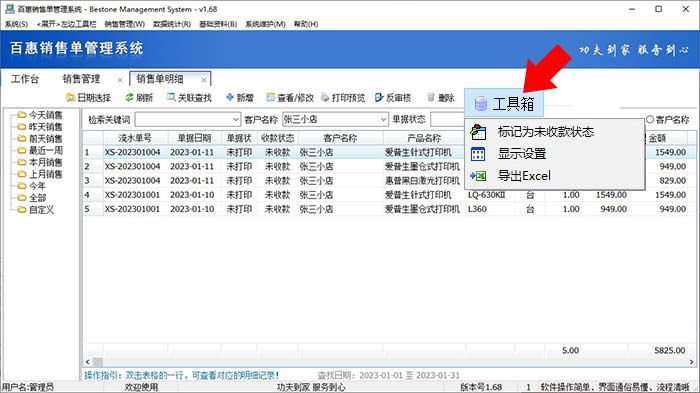
Task: Click the blue 新增 plus icon
Action: [x=229, y=97]
